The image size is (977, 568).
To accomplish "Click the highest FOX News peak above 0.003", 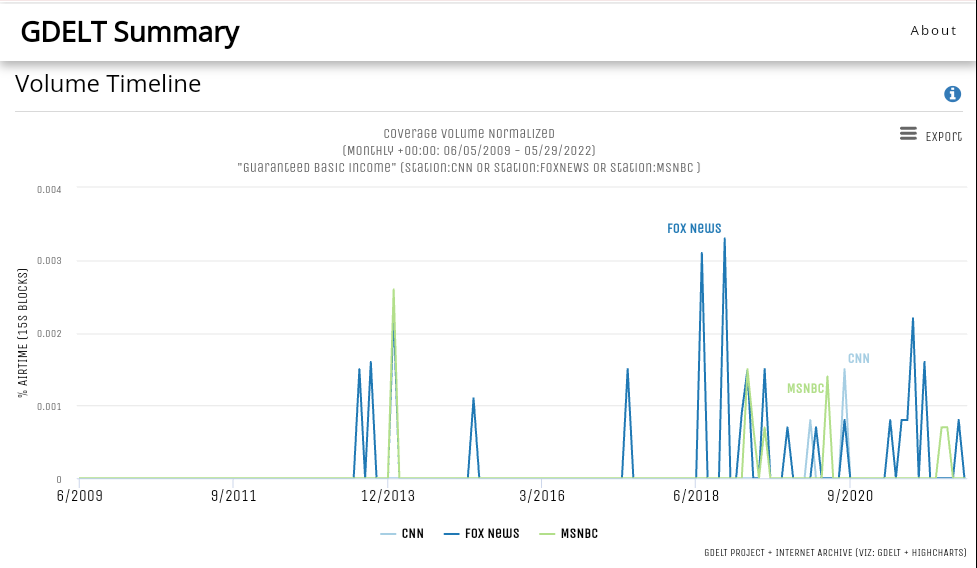I will coord(724,239).
